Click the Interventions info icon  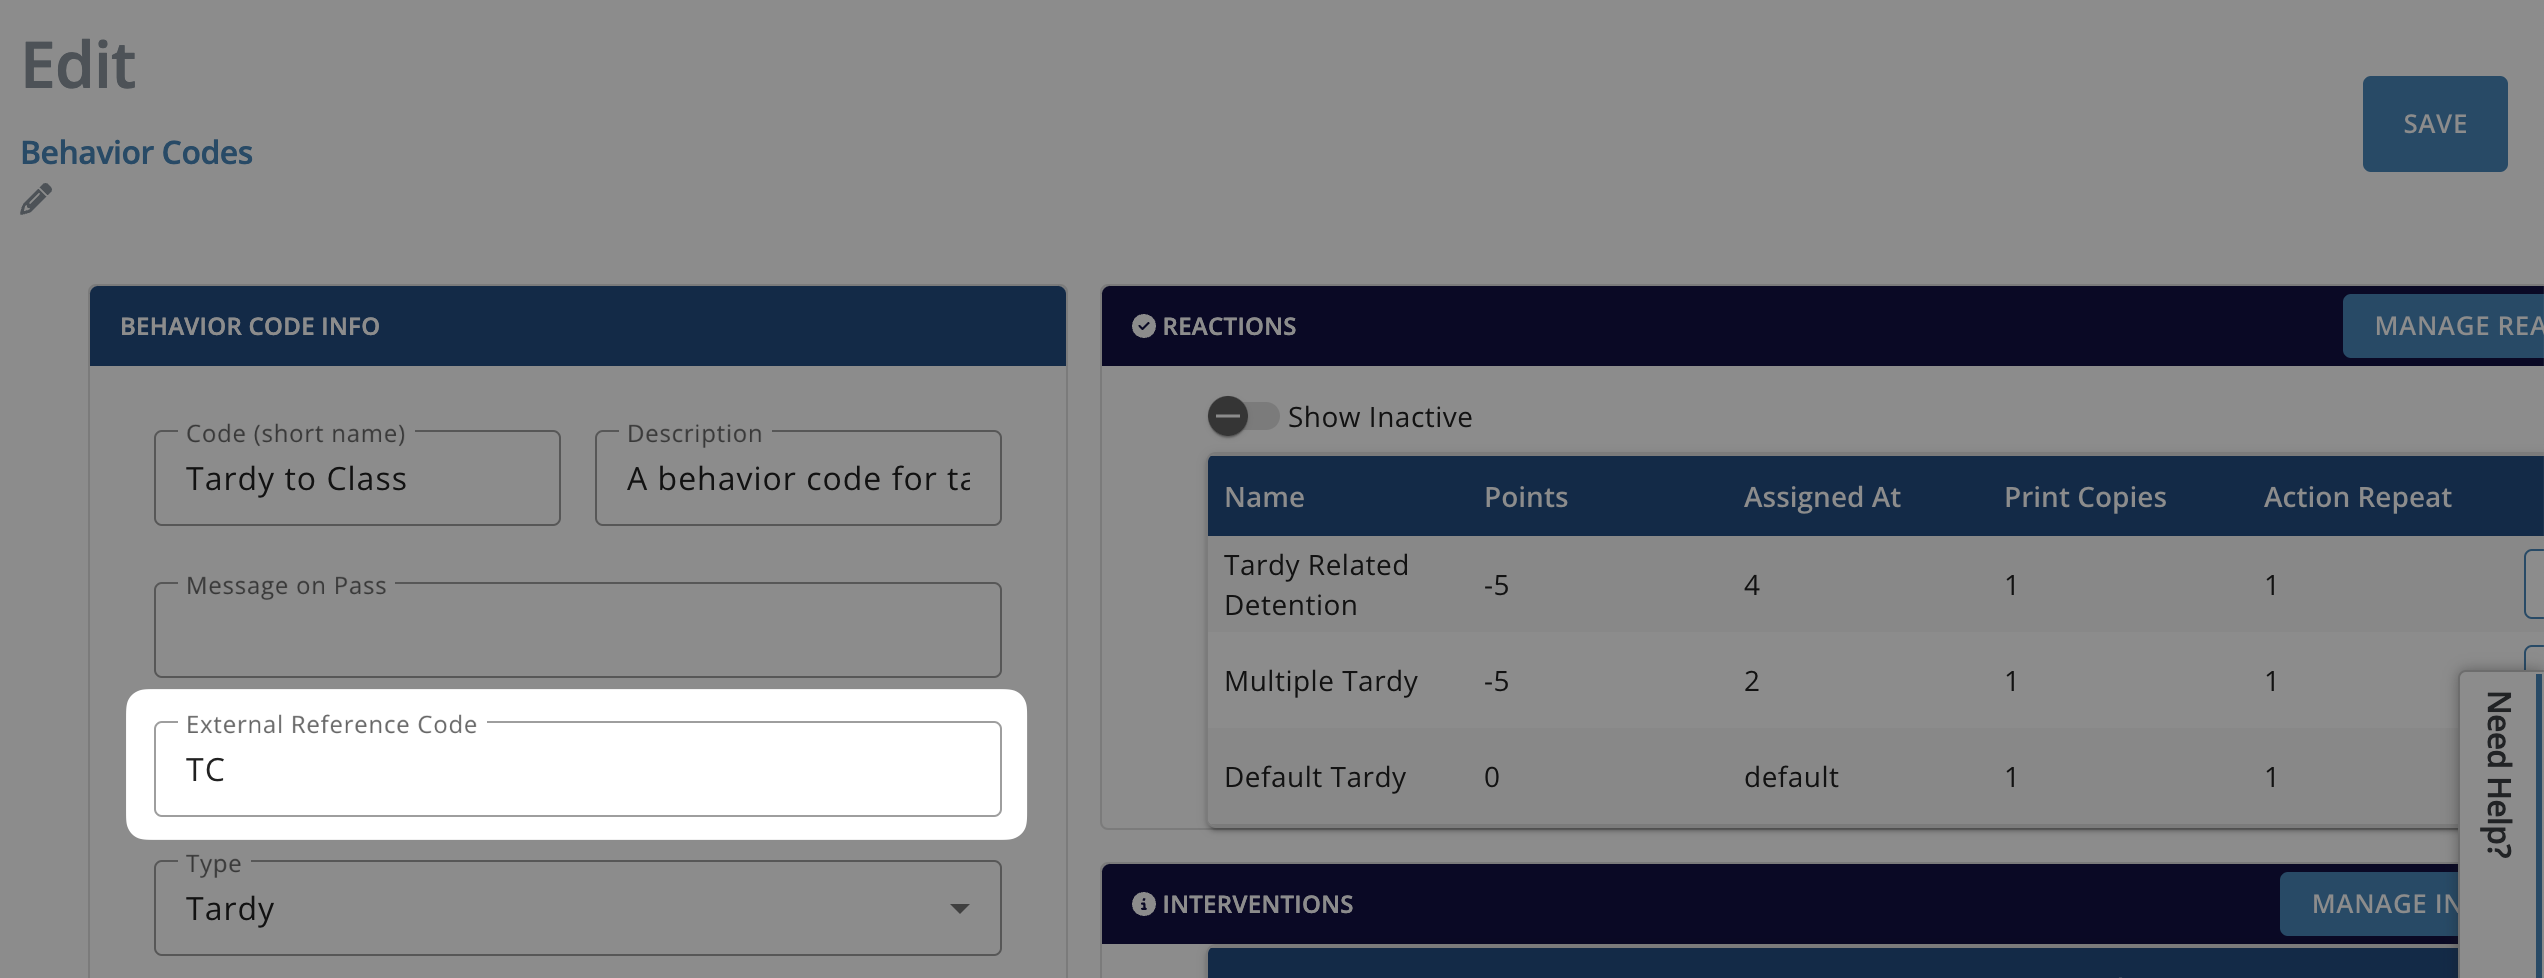tap(1143, 904)
